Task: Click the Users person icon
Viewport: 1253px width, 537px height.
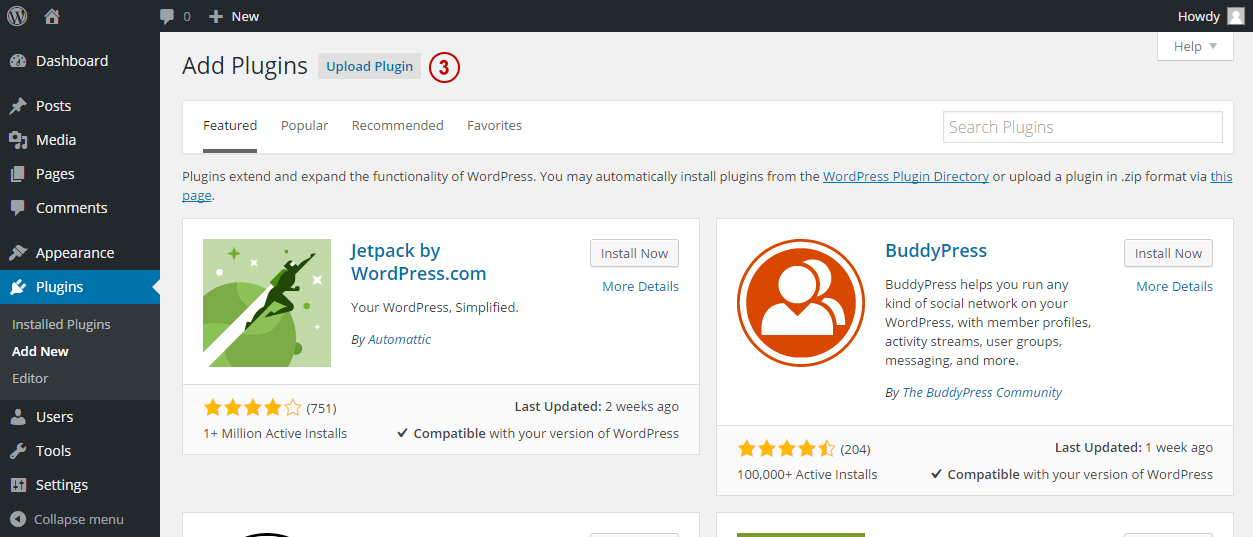Action: 18,417
